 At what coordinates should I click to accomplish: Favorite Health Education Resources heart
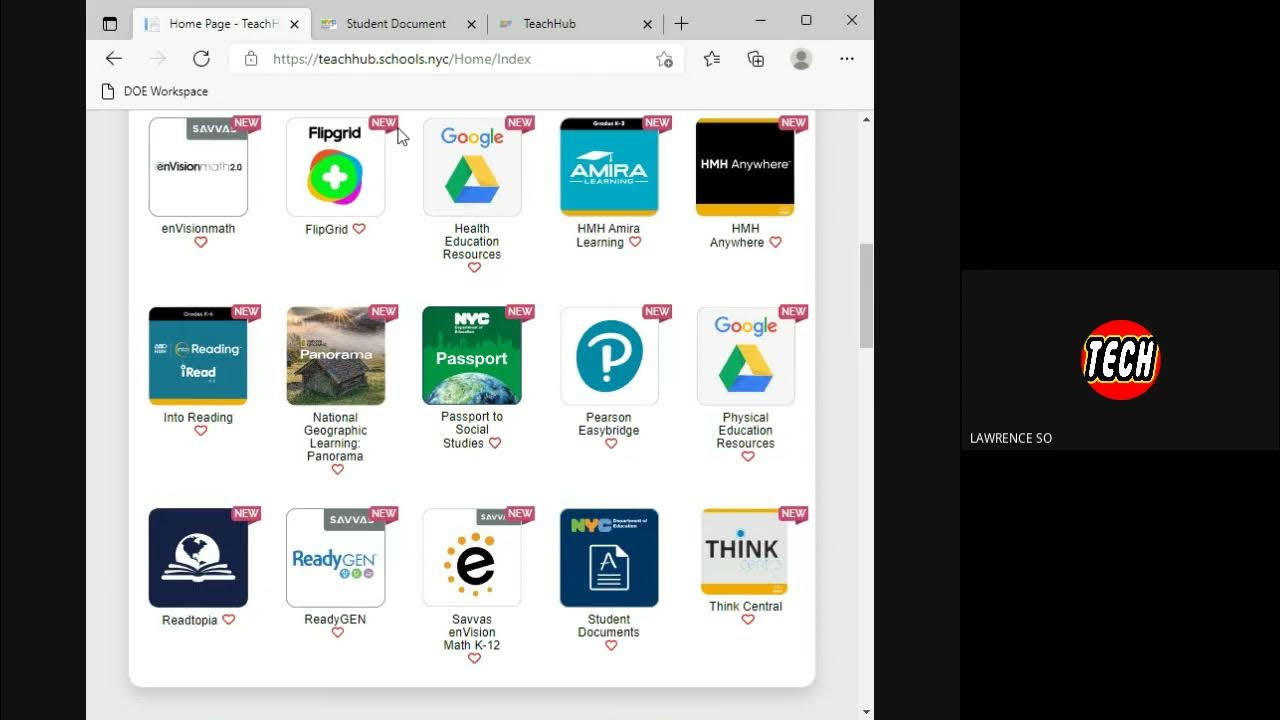474,268
